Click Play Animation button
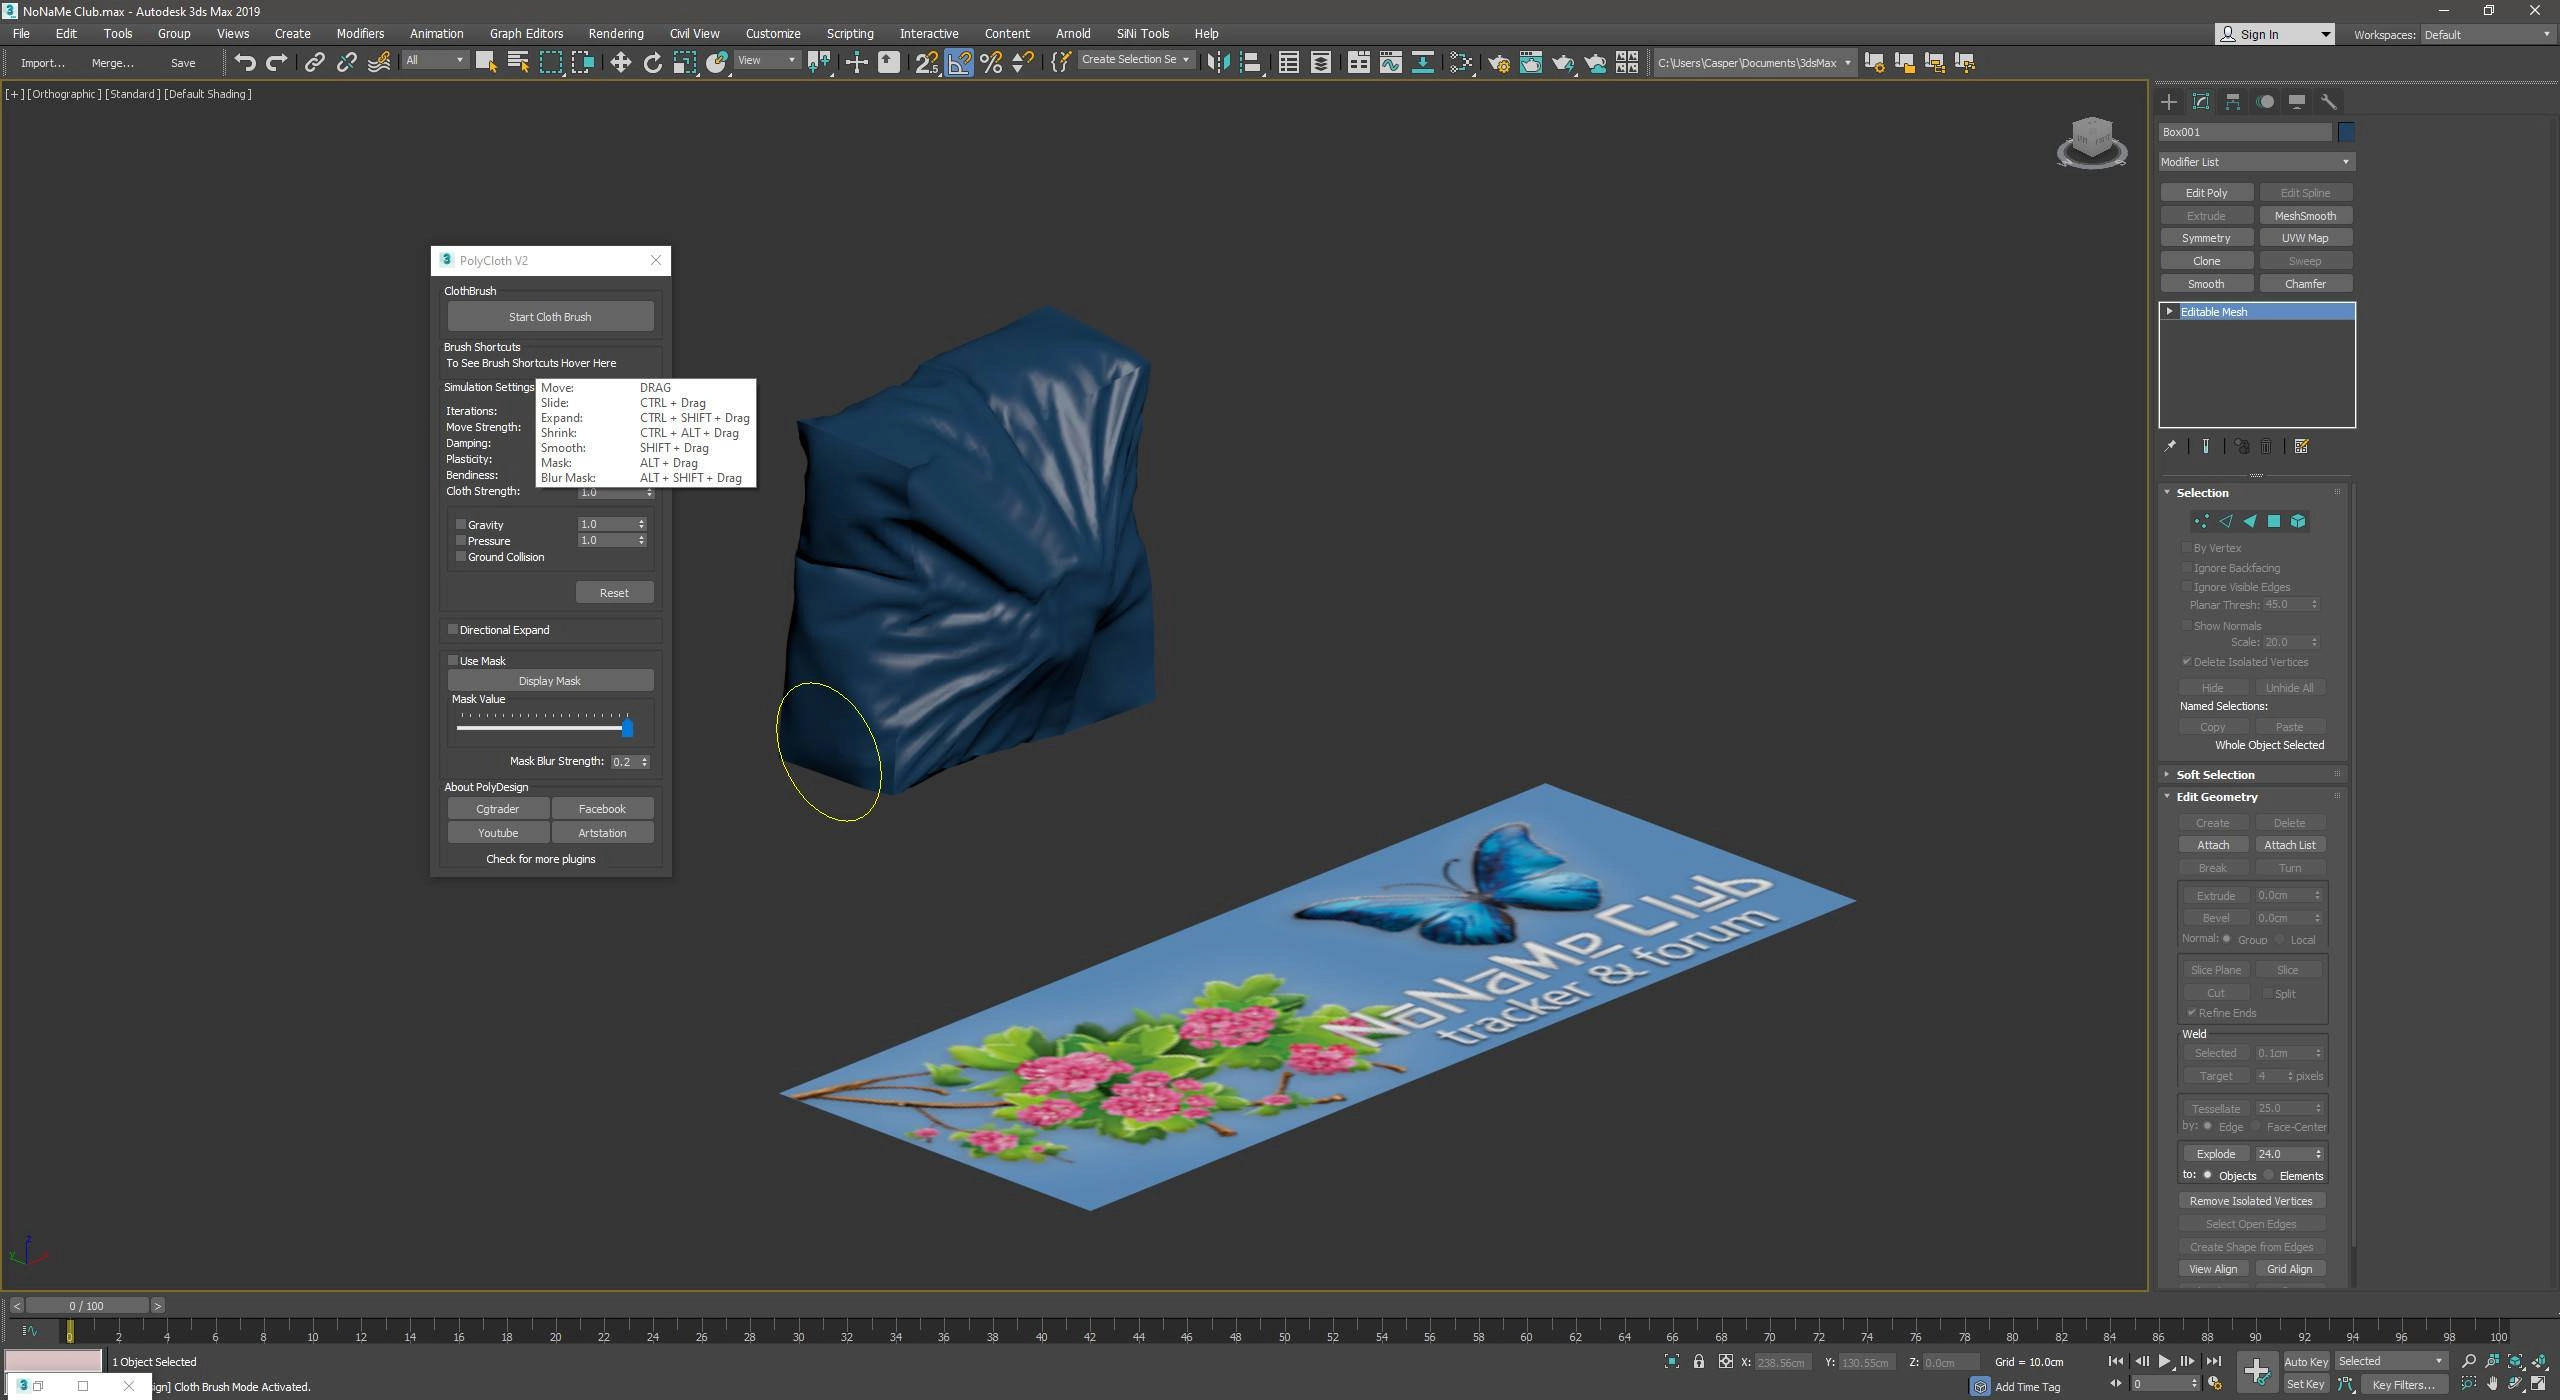This screenshot has width=2560, height=1400. point(2164,1361)
